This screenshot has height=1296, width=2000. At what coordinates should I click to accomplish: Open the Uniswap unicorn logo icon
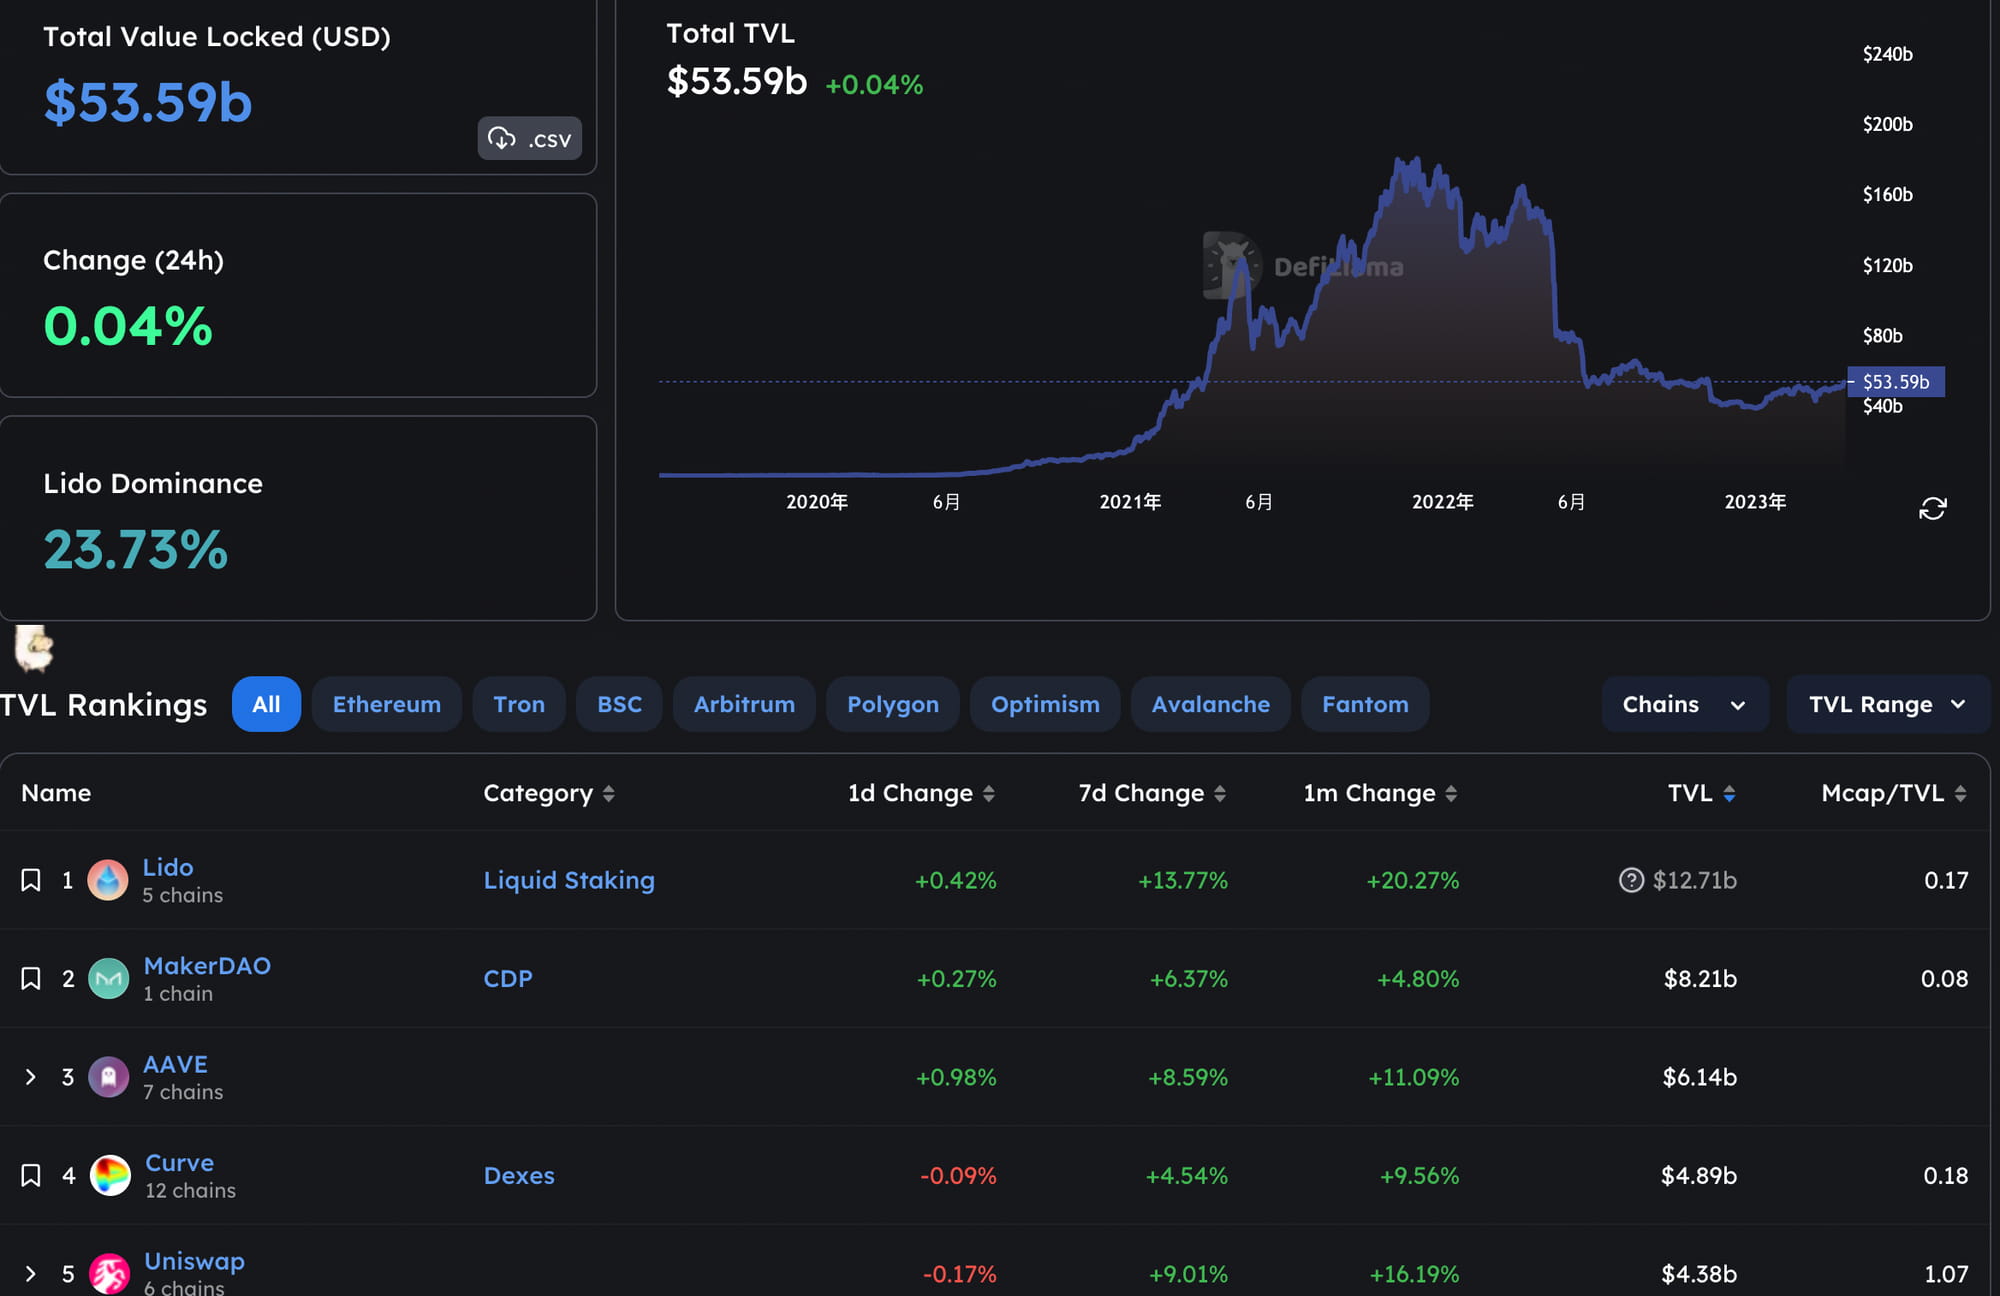coord(109,1274)
